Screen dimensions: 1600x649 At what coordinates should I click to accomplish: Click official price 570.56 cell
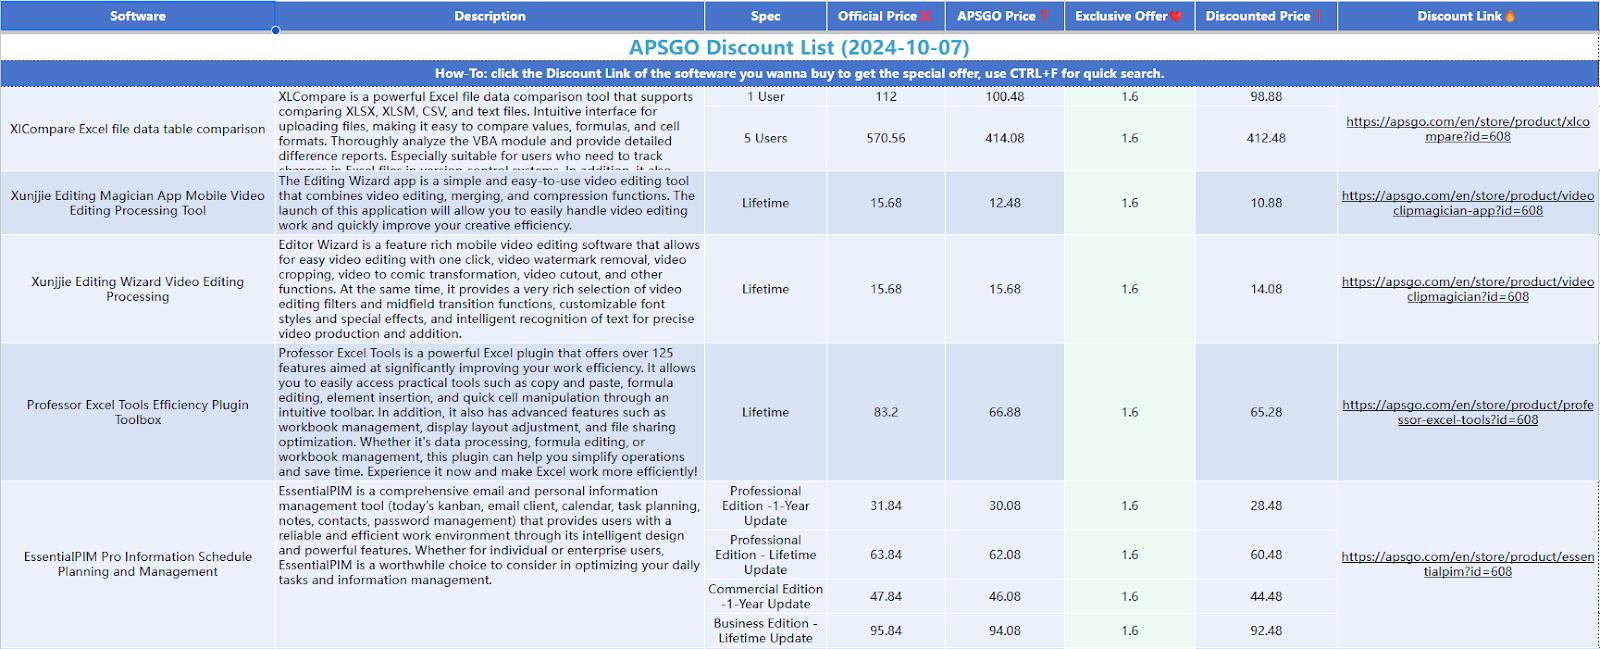tap(886, 138)
